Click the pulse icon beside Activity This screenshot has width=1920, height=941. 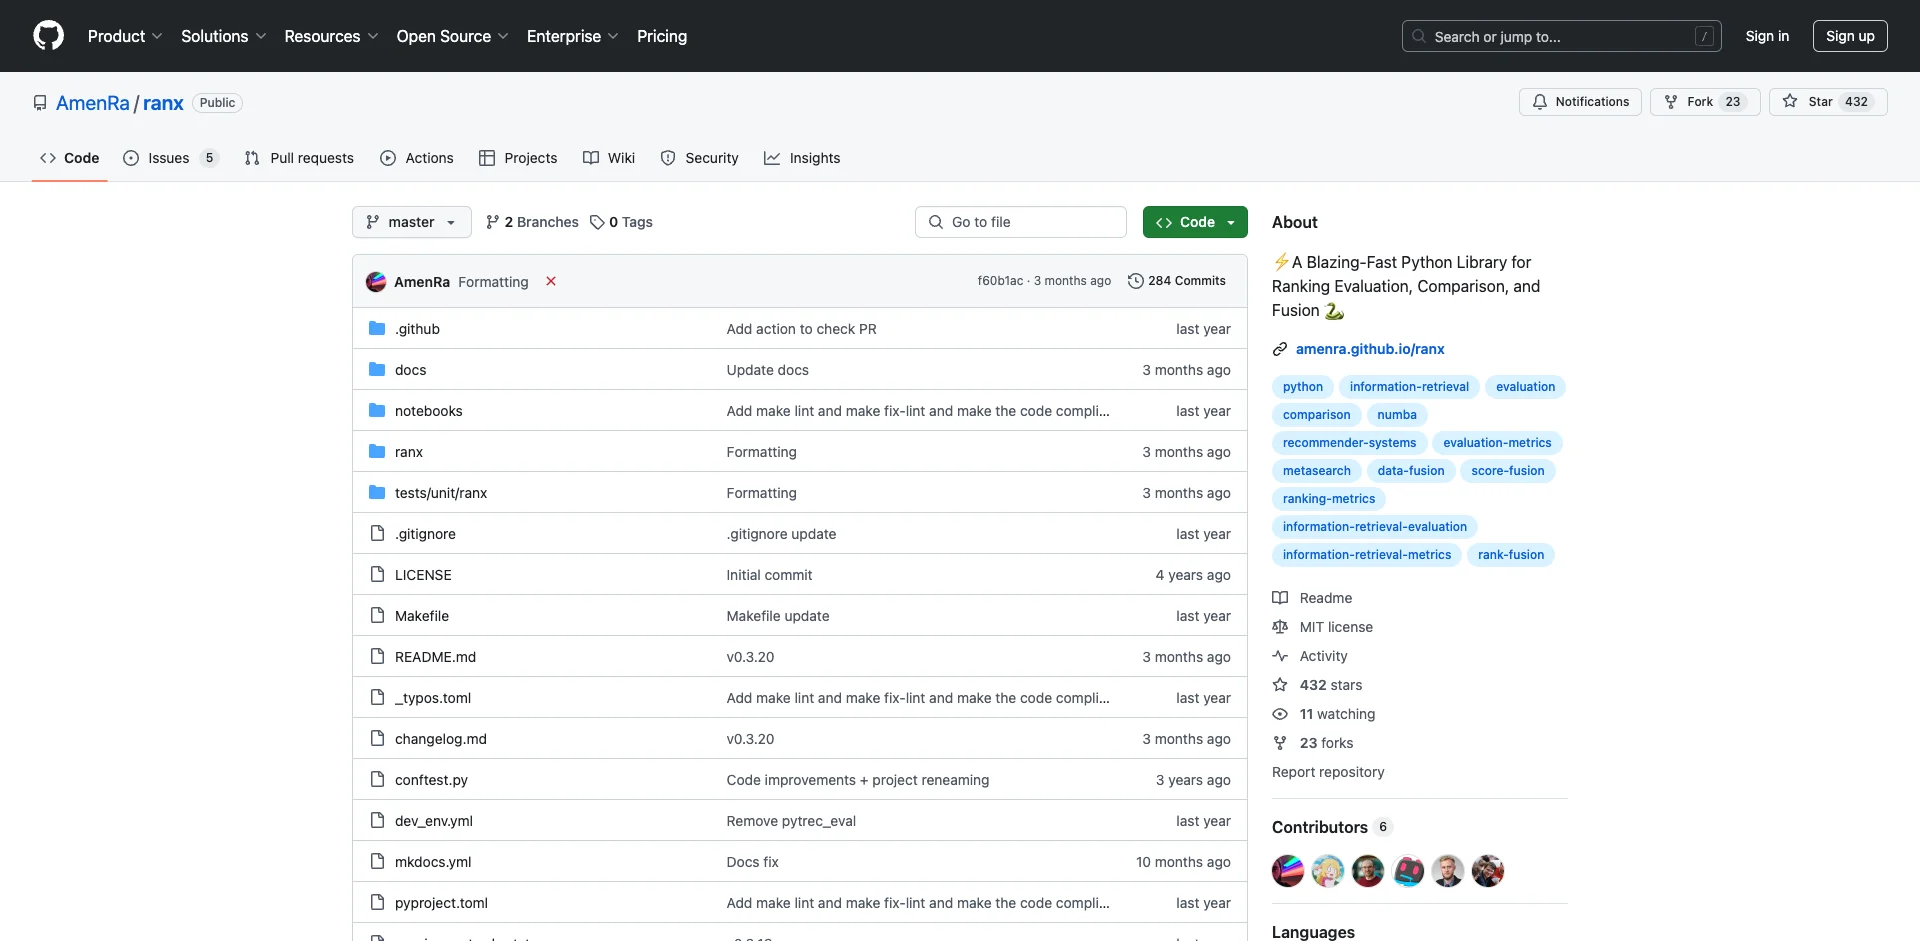(1280, 656)
